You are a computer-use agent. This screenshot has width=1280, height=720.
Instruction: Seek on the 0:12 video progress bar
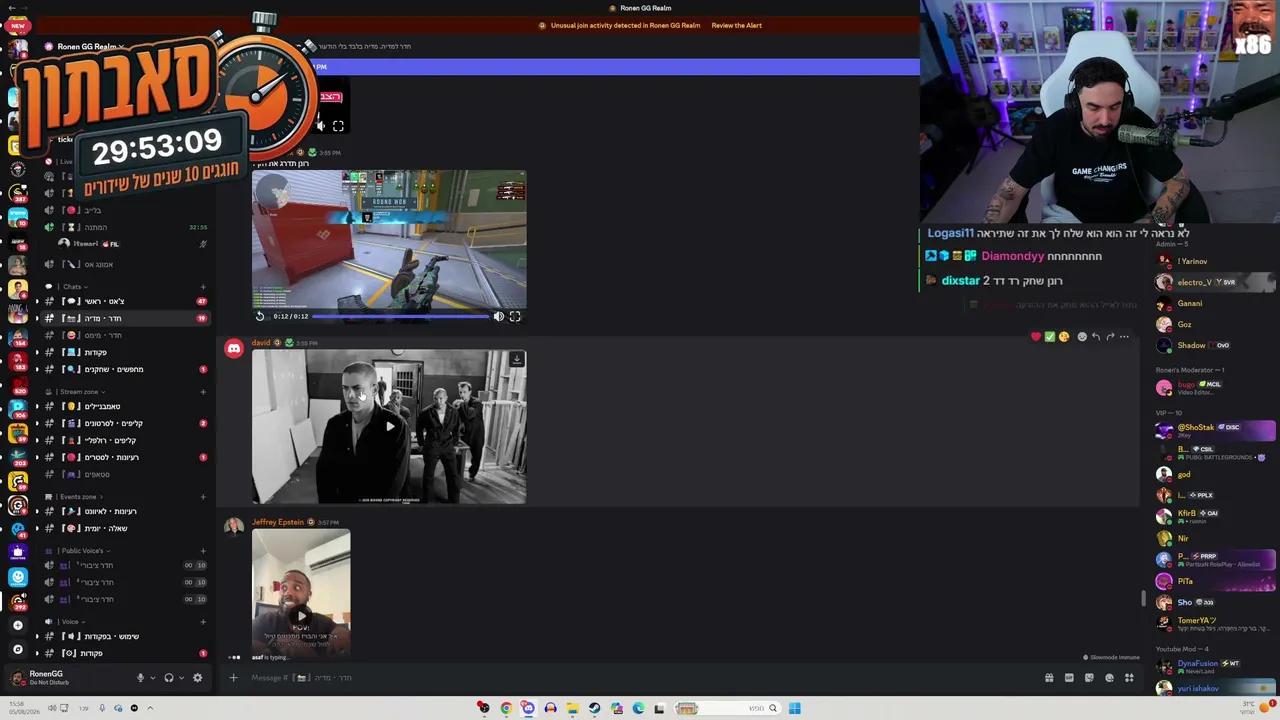click(x=401, y=317)
